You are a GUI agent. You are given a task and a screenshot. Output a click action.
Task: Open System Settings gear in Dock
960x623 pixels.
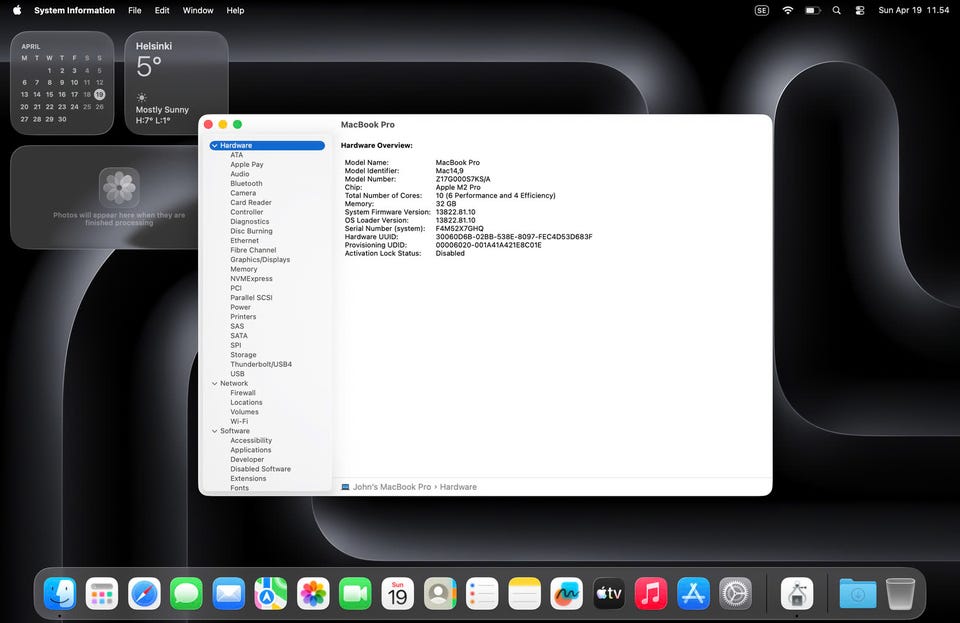coord(735,594)
